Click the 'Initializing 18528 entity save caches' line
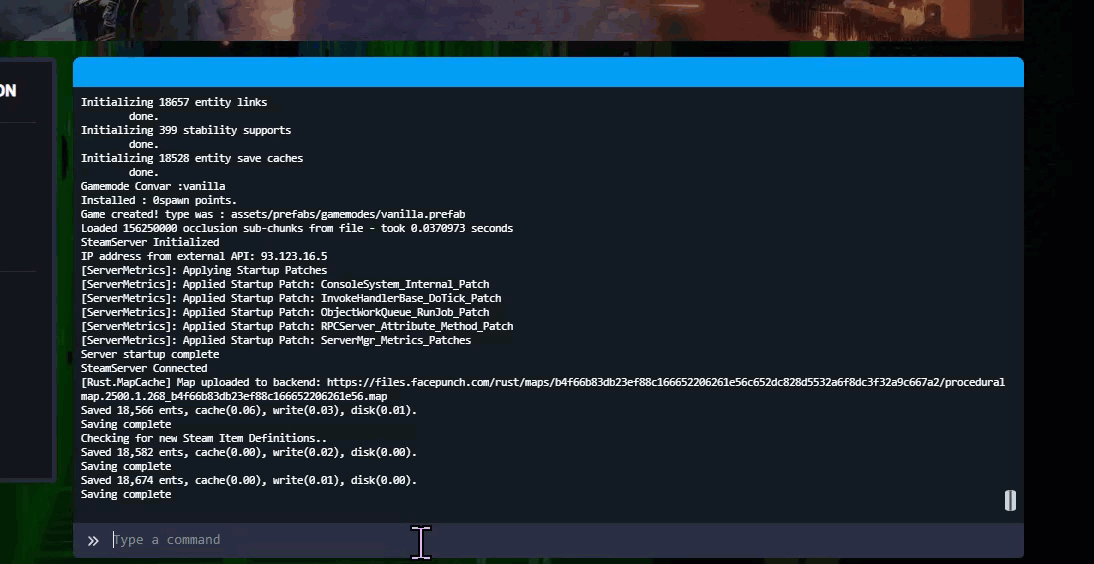 pos(192,158)
